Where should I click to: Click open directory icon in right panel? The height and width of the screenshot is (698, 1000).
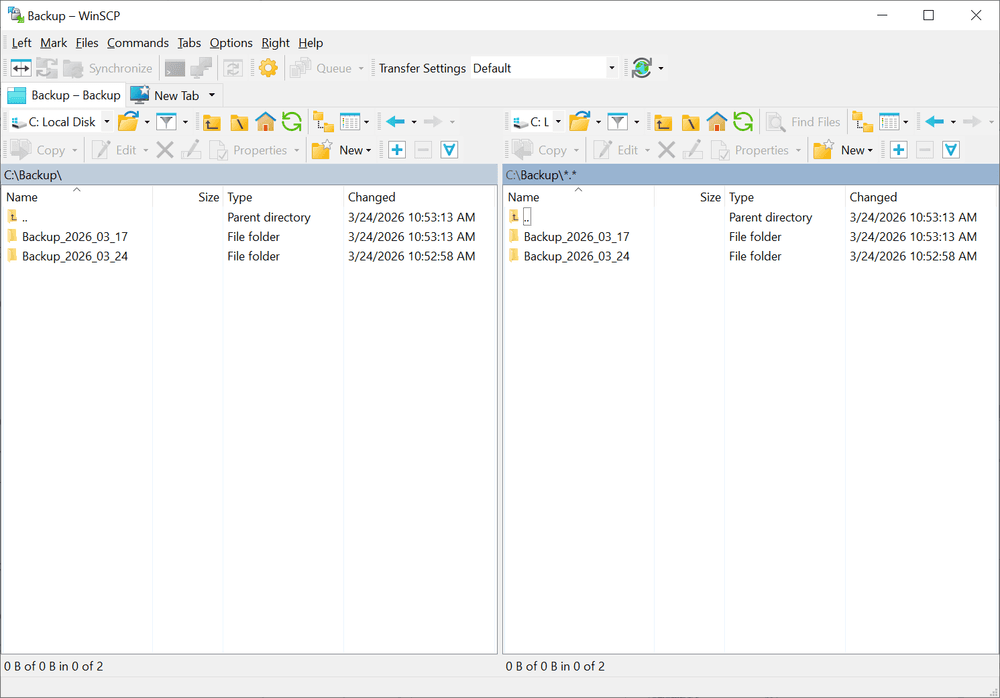(580, 121)
